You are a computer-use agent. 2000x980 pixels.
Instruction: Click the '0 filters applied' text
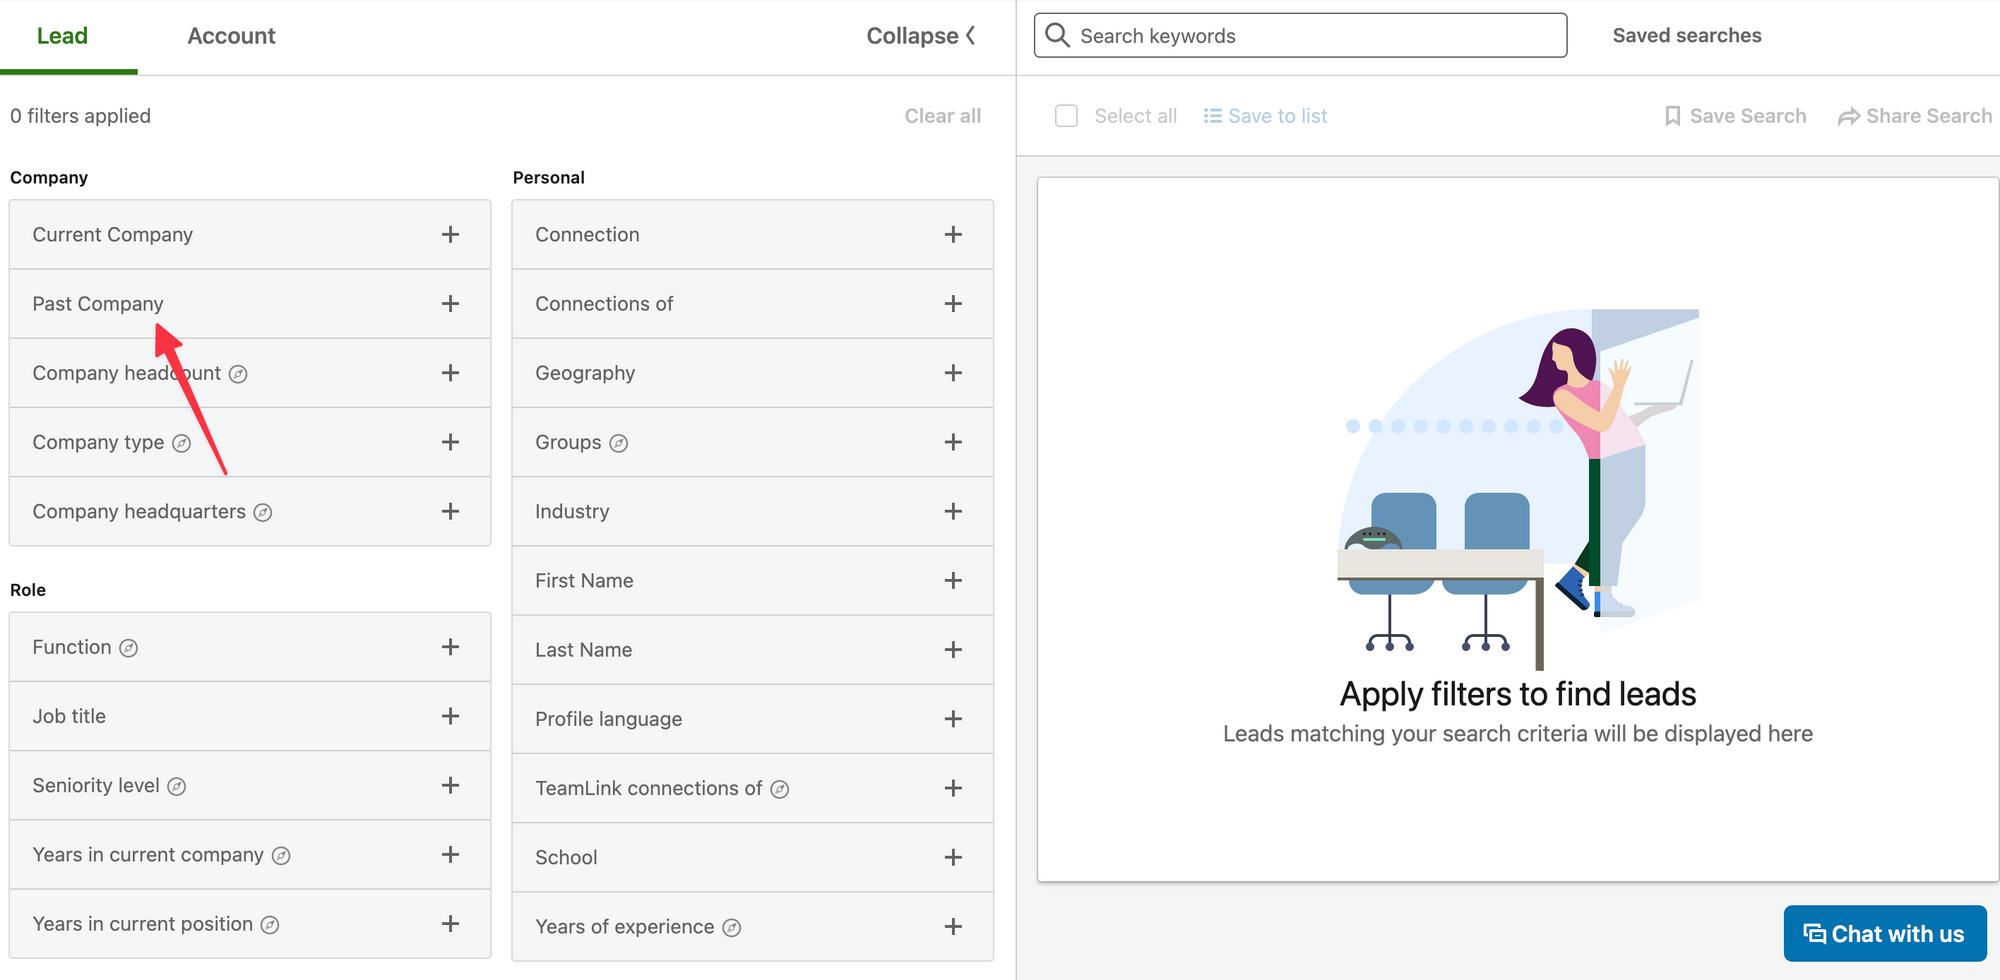tap(80, 116)
